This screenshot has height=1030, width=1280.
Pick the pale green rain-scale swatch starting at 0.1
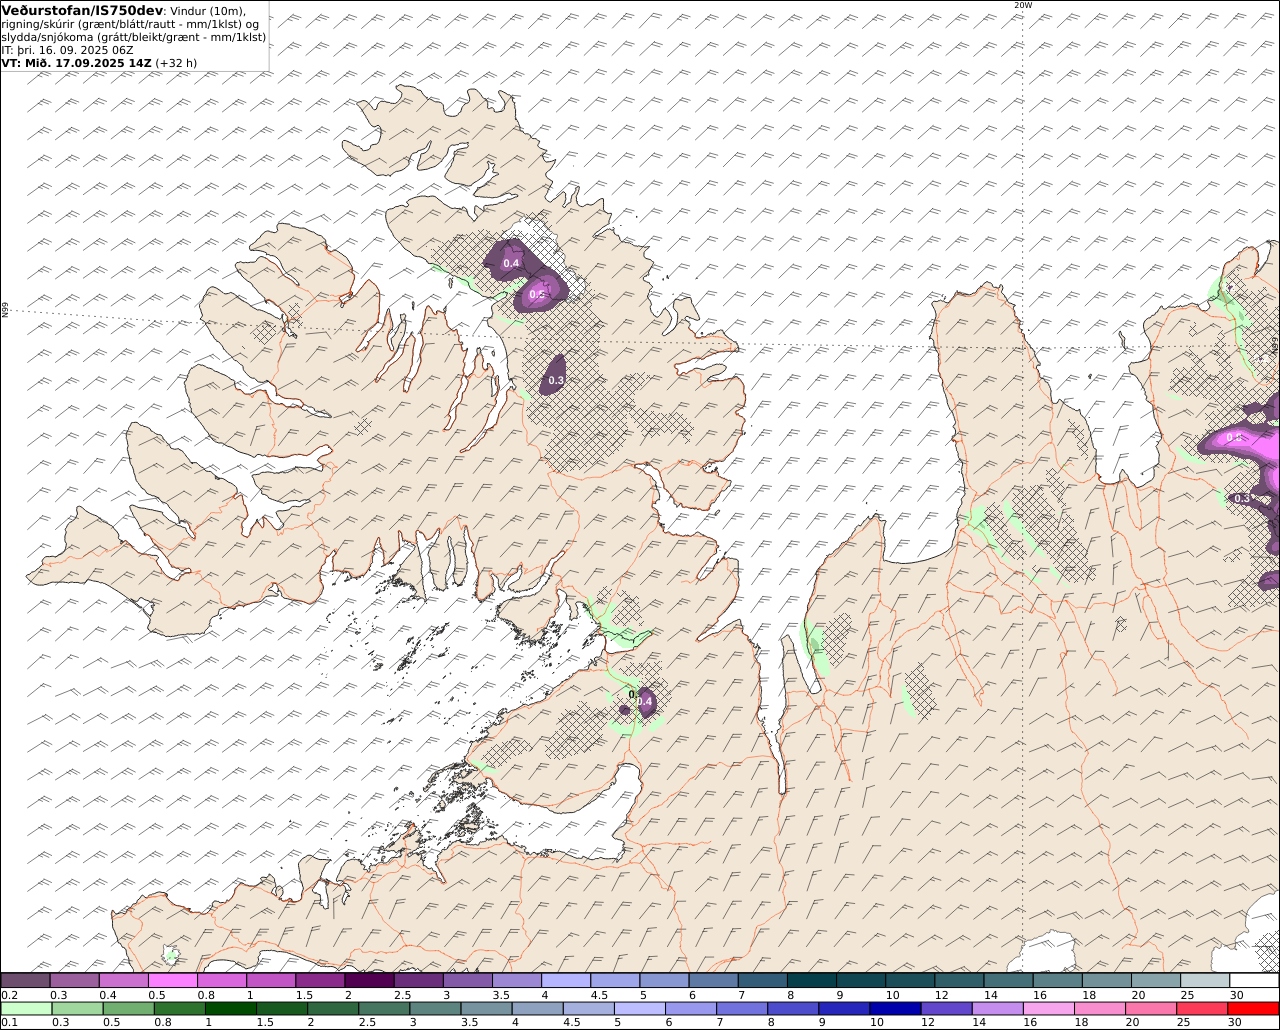[26, 1008]
